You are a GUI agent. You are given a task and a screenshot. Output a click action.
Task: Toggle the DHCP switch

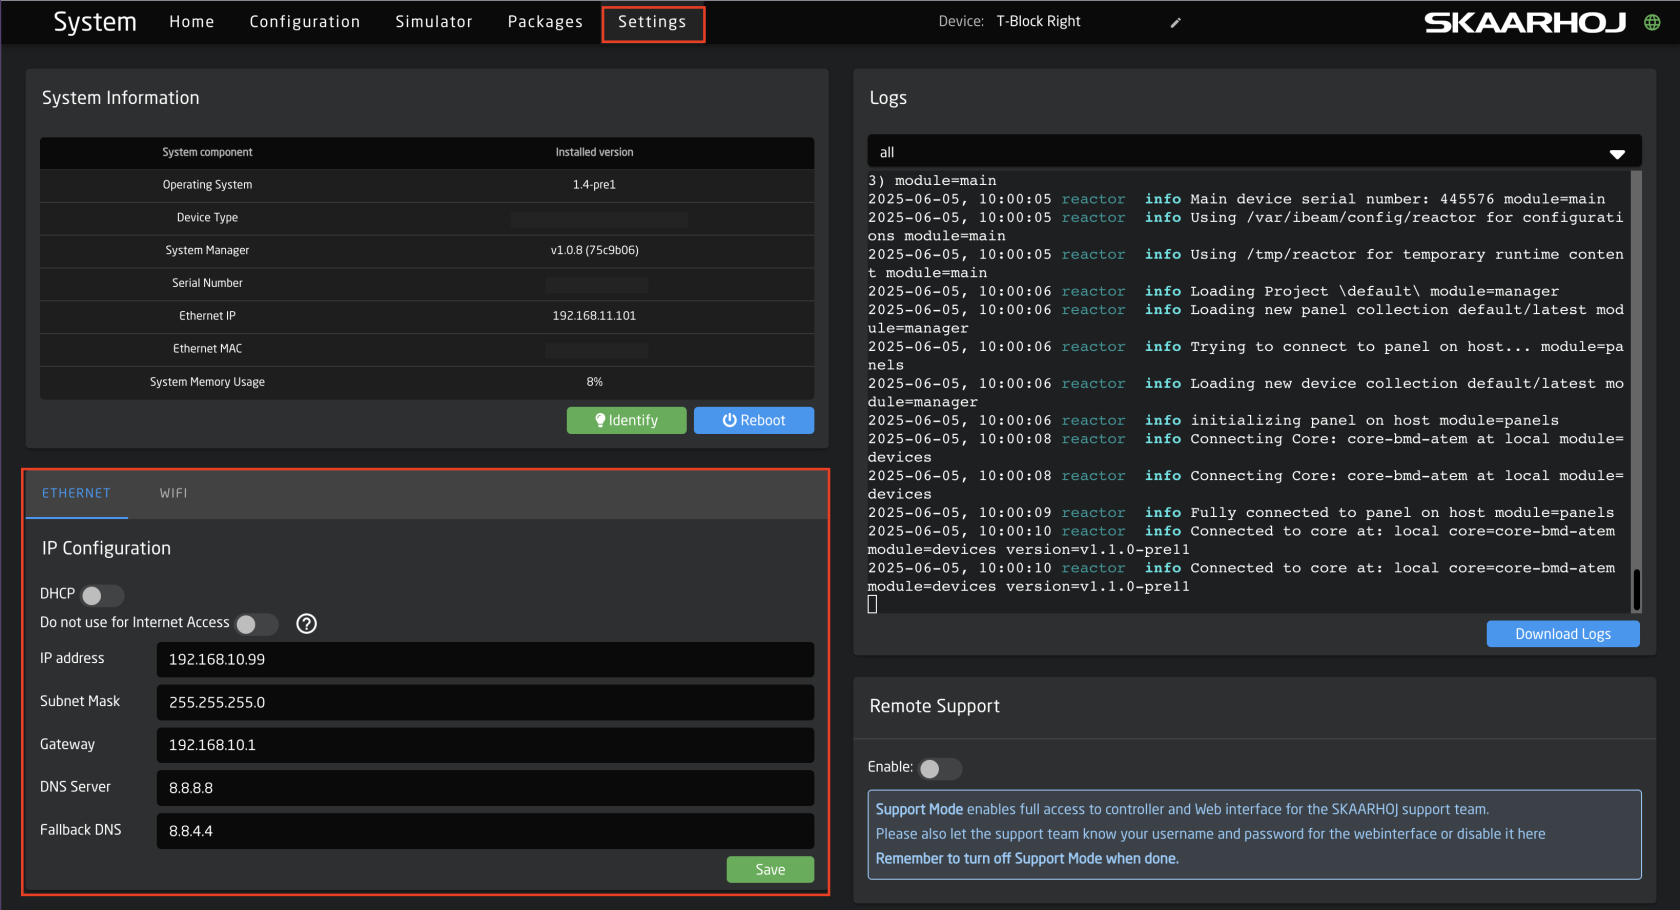pyautogui.click(x=102, y=595)
